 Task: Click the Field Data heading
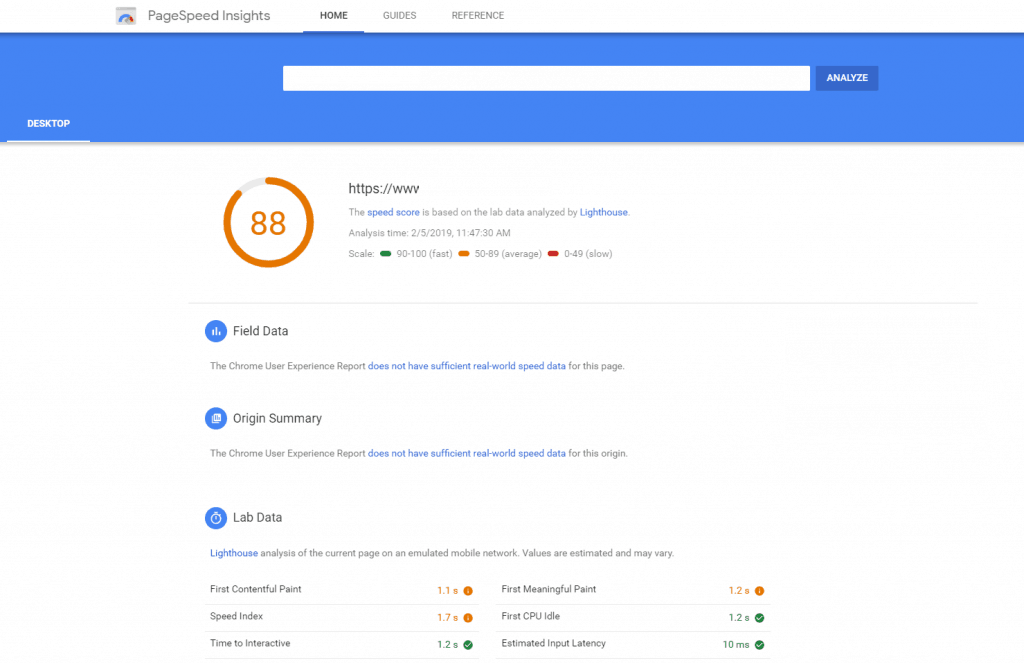coord(261,331)
